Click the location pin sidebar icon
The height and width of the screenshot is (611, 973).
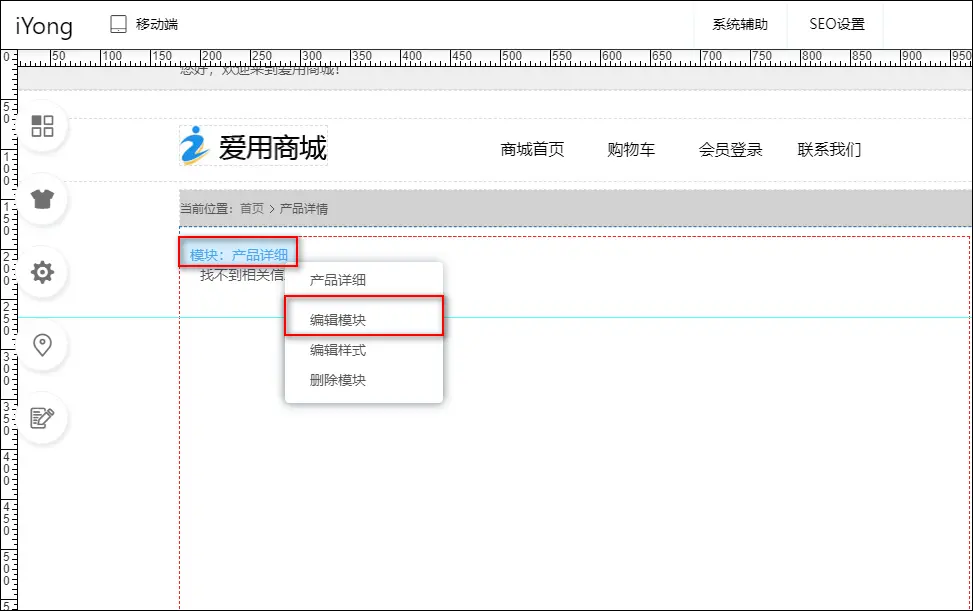43,345
